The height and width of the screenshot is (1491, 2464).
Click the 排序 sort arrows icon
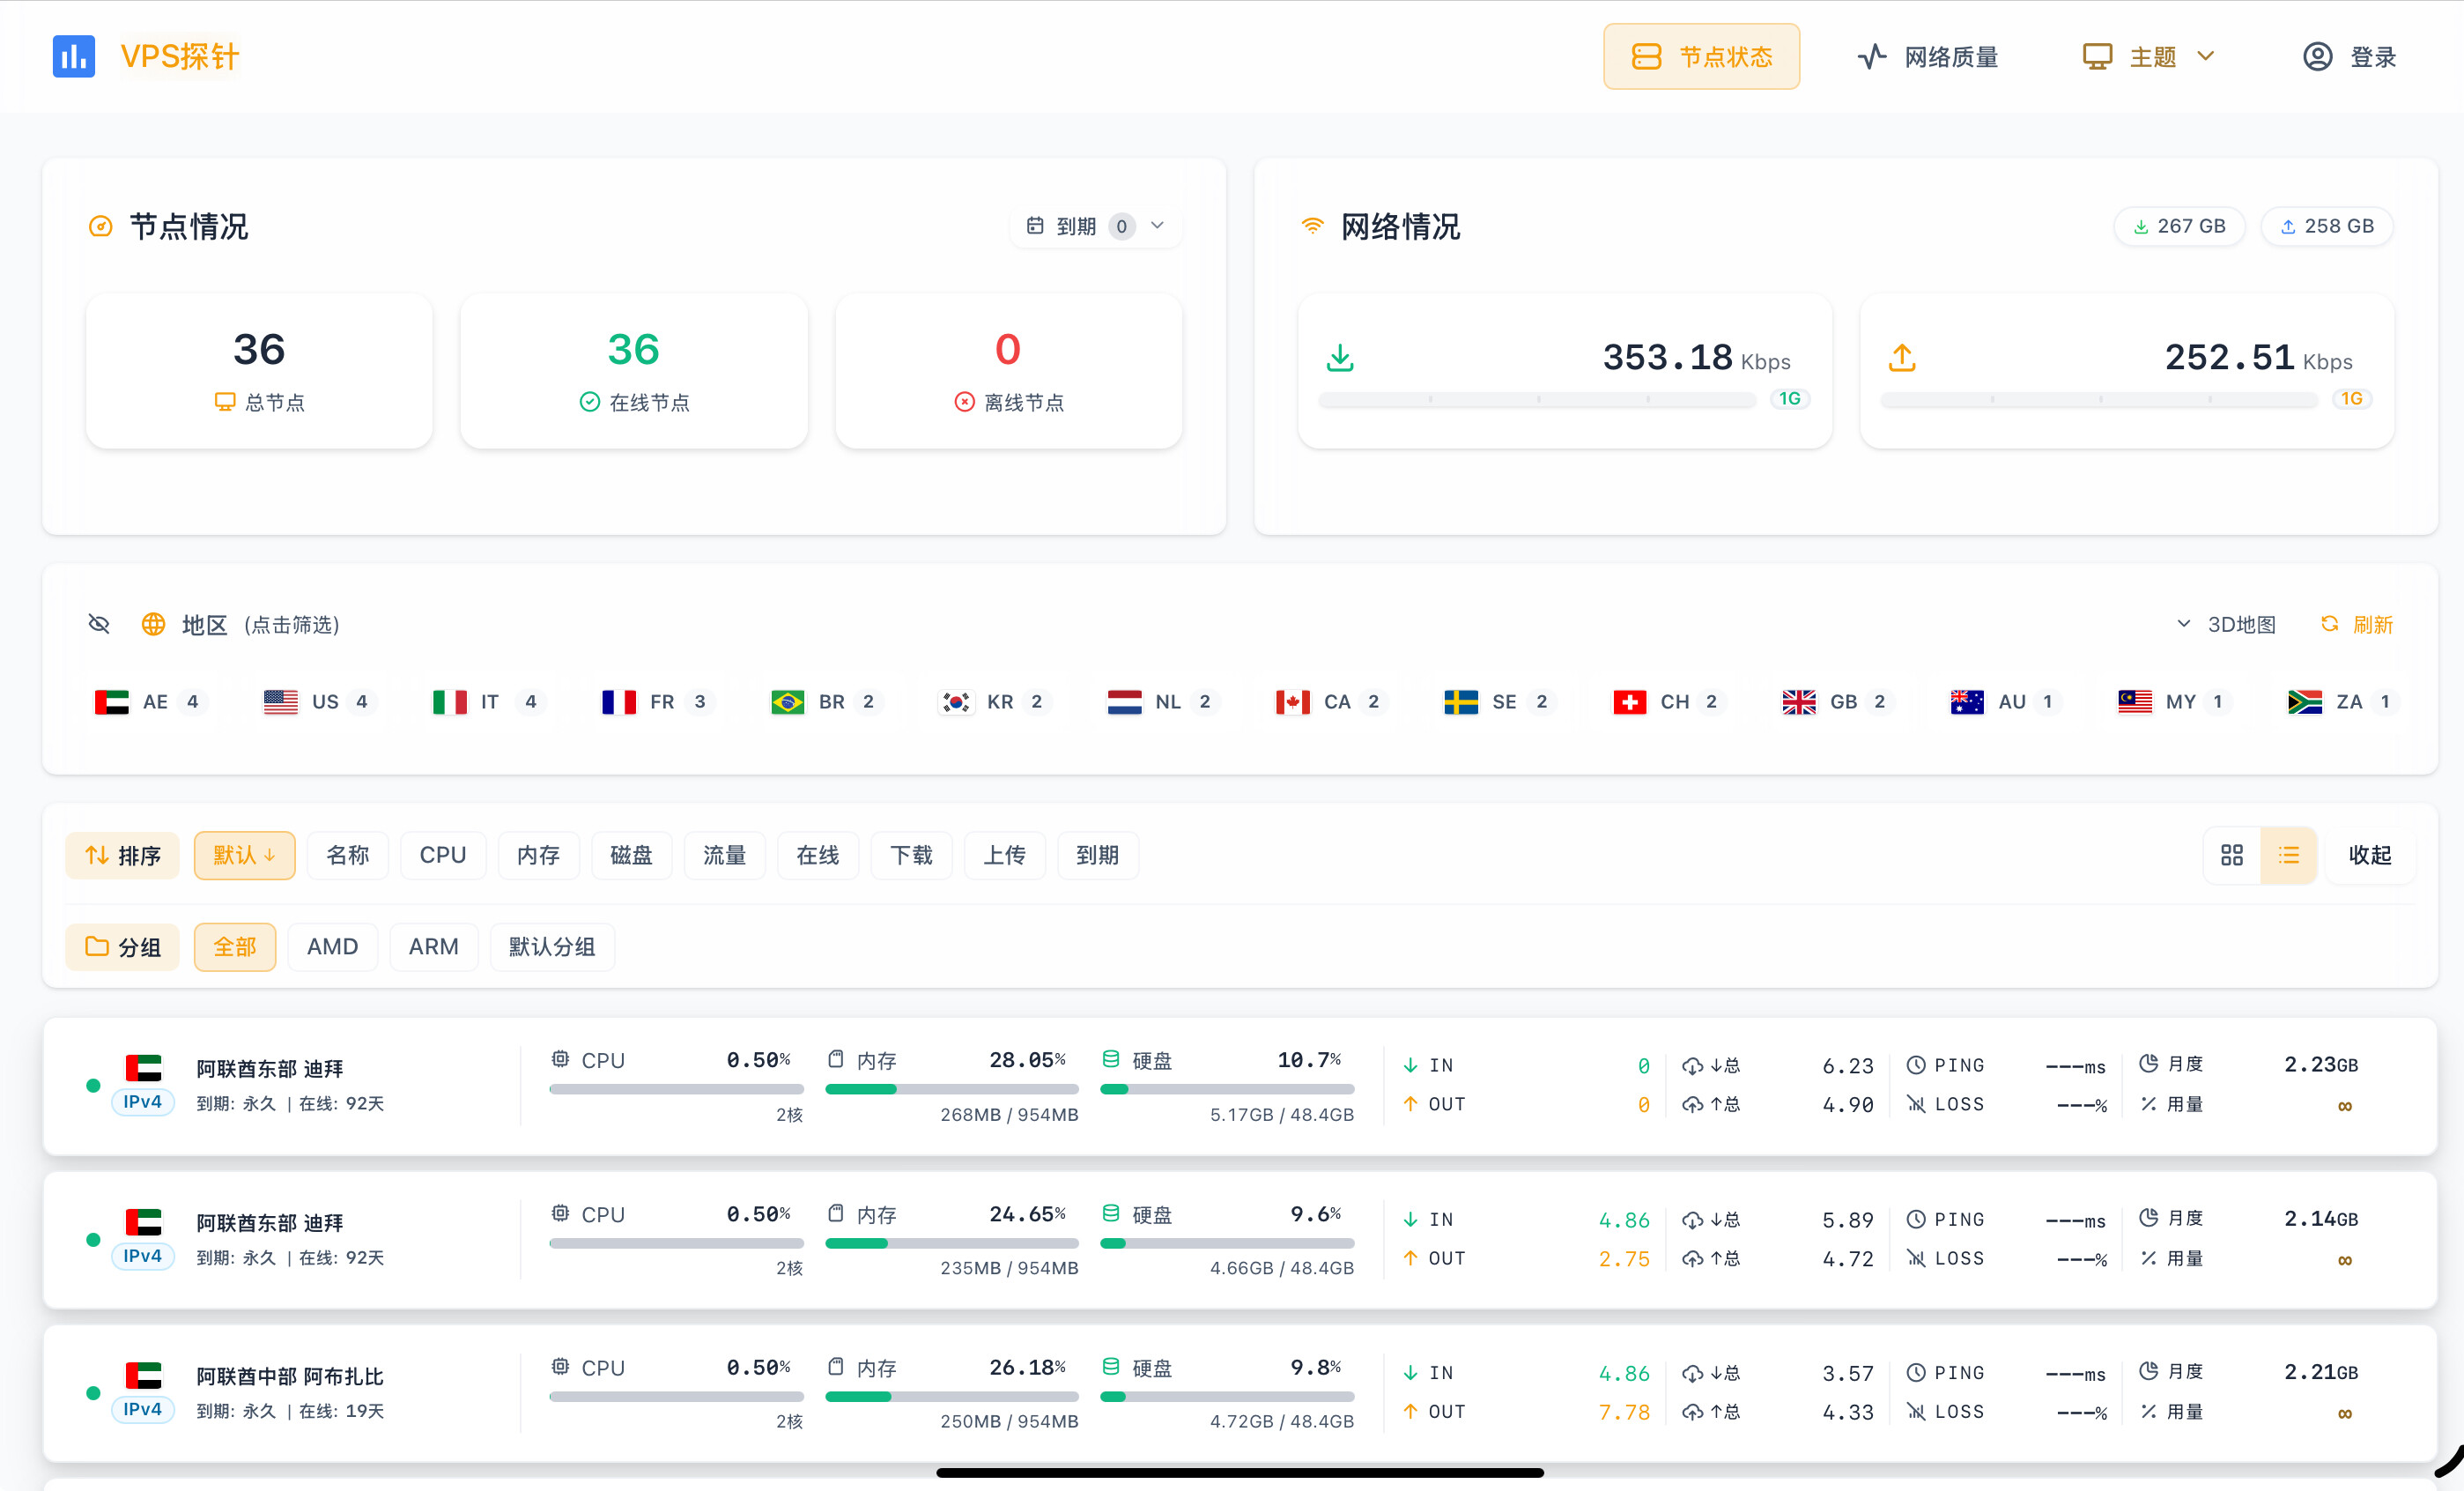click(97, 855)
